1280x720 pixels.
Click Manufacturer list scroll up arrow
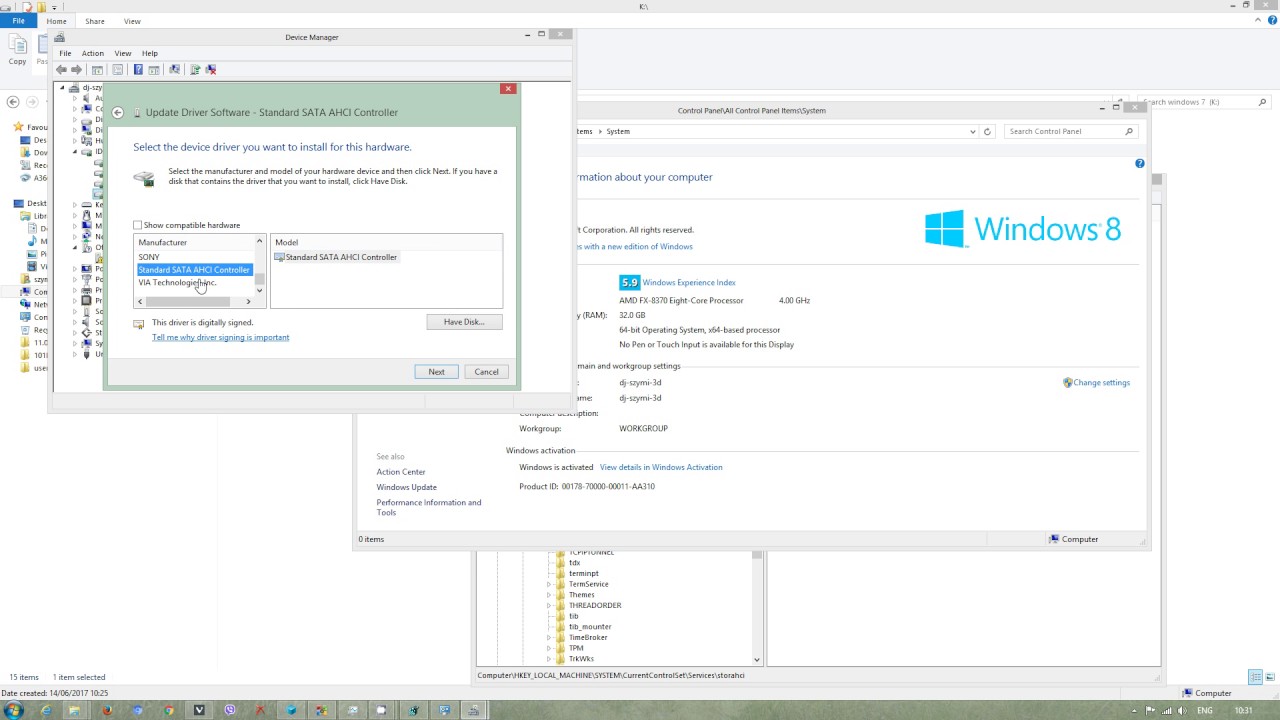(x=260, y=242)
